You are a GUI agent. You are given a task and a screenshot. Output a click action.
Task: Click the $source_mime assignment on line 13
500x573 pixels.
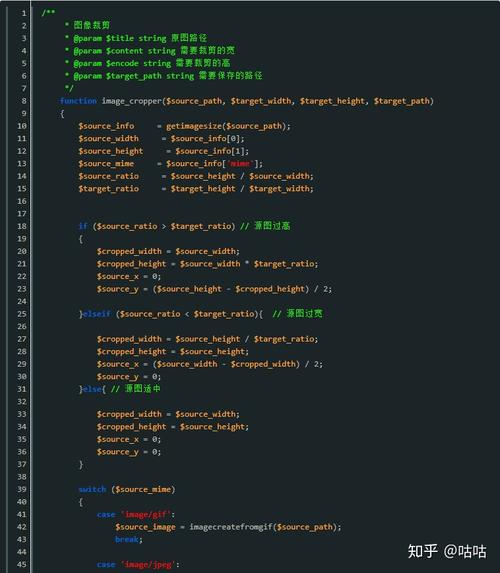170,164
